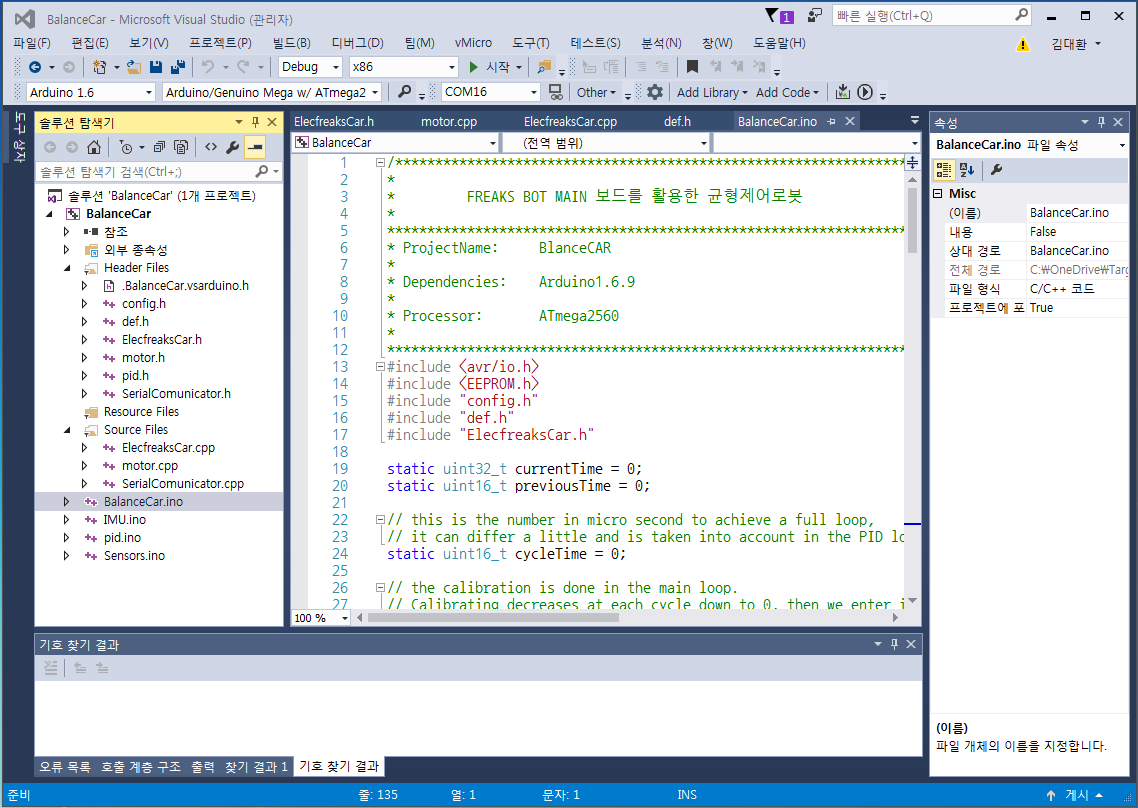Viewport: 1138px width, 808px height.
Task: Click the Home icon in Solution Explorer
Action: click(x=94, y=147)
